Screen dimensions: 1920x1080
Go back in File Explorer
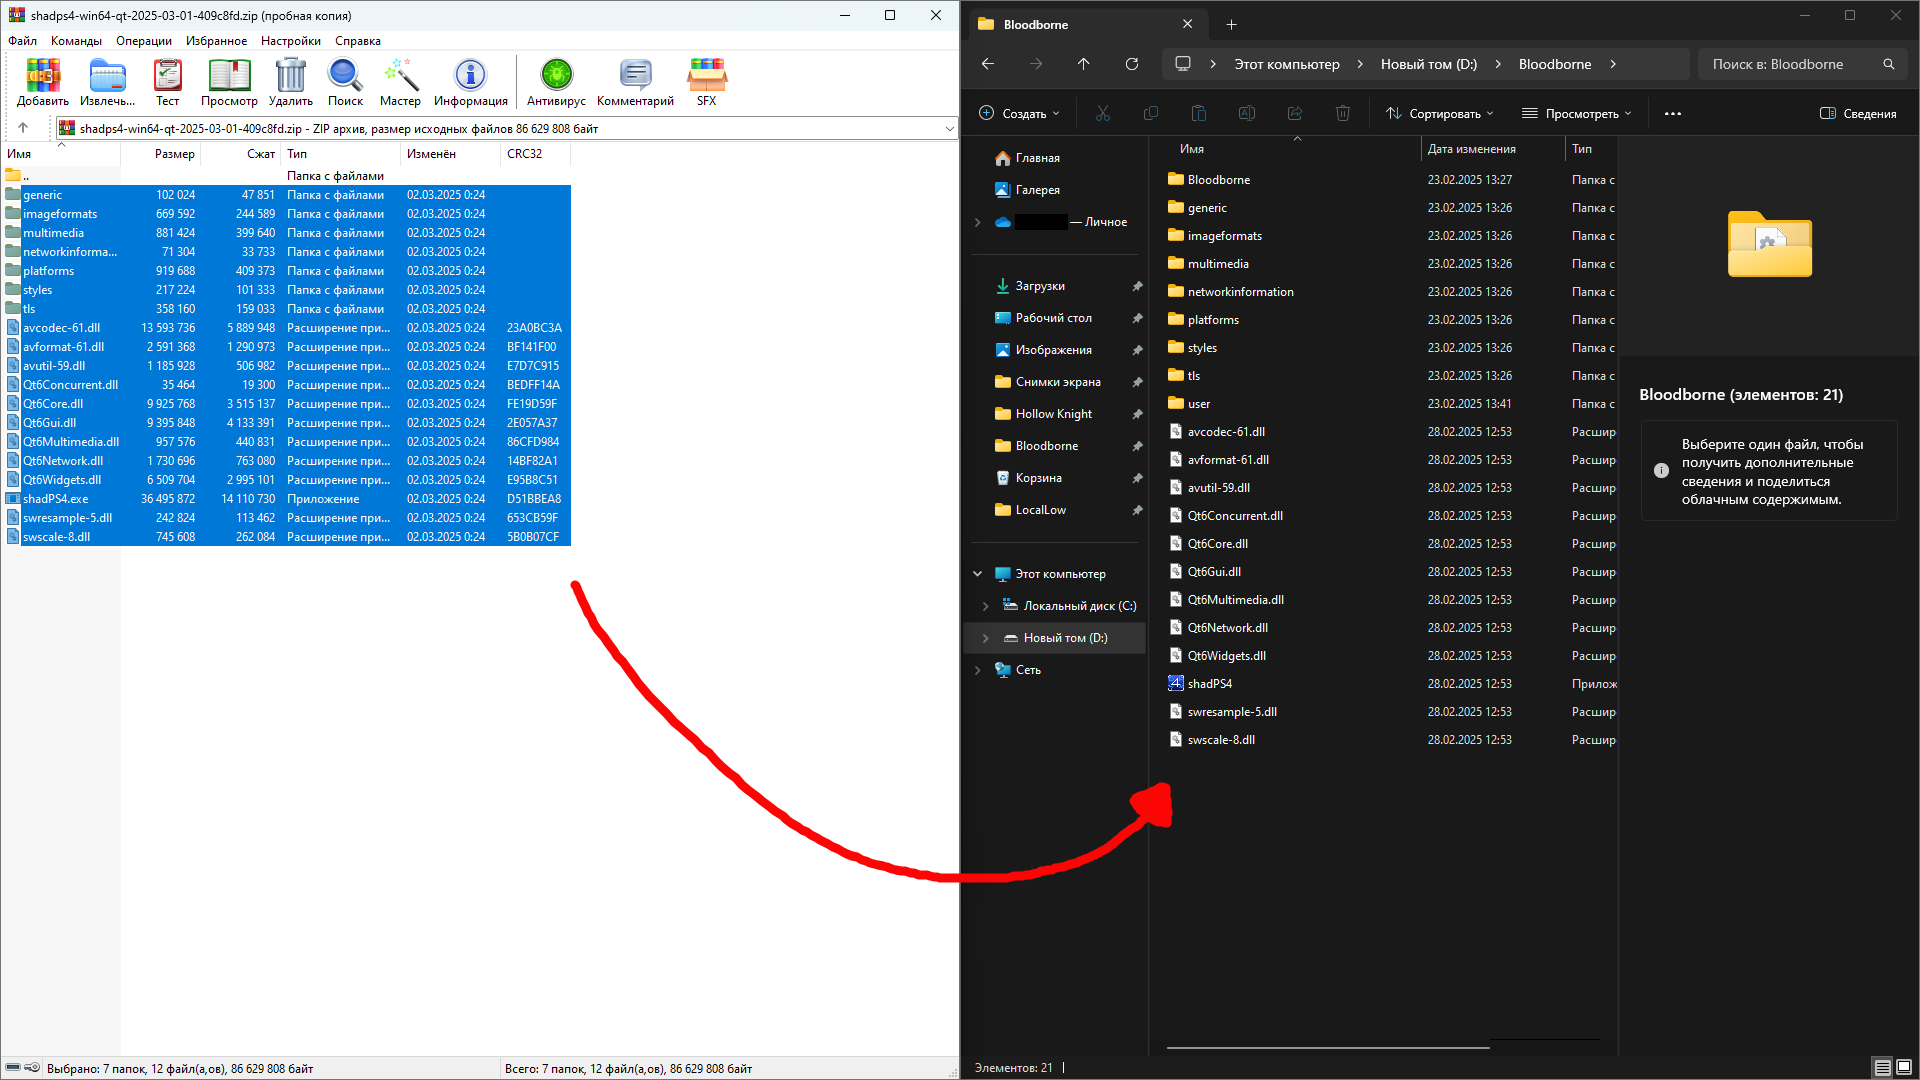click(988, 64)
